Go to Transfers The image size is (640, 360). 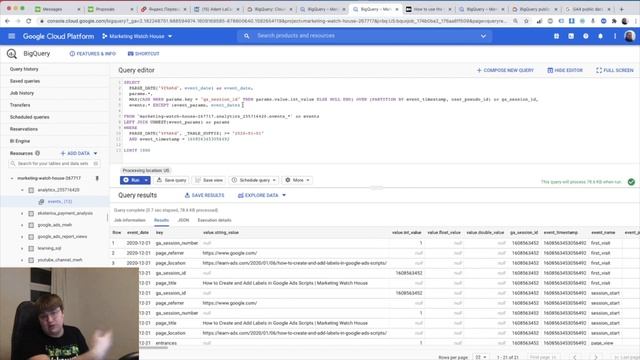[20, 105]
